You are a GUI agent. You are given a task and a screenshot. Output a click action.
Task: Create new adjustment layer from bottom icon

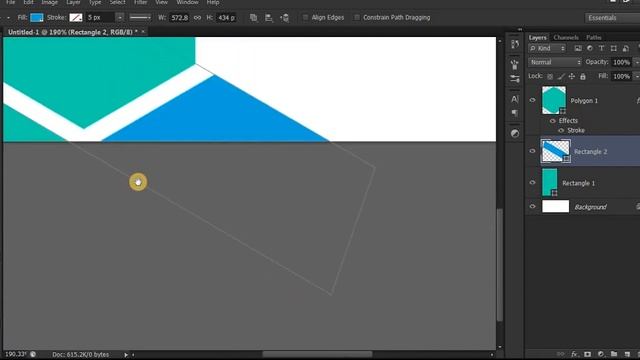[x=601, y=354]
